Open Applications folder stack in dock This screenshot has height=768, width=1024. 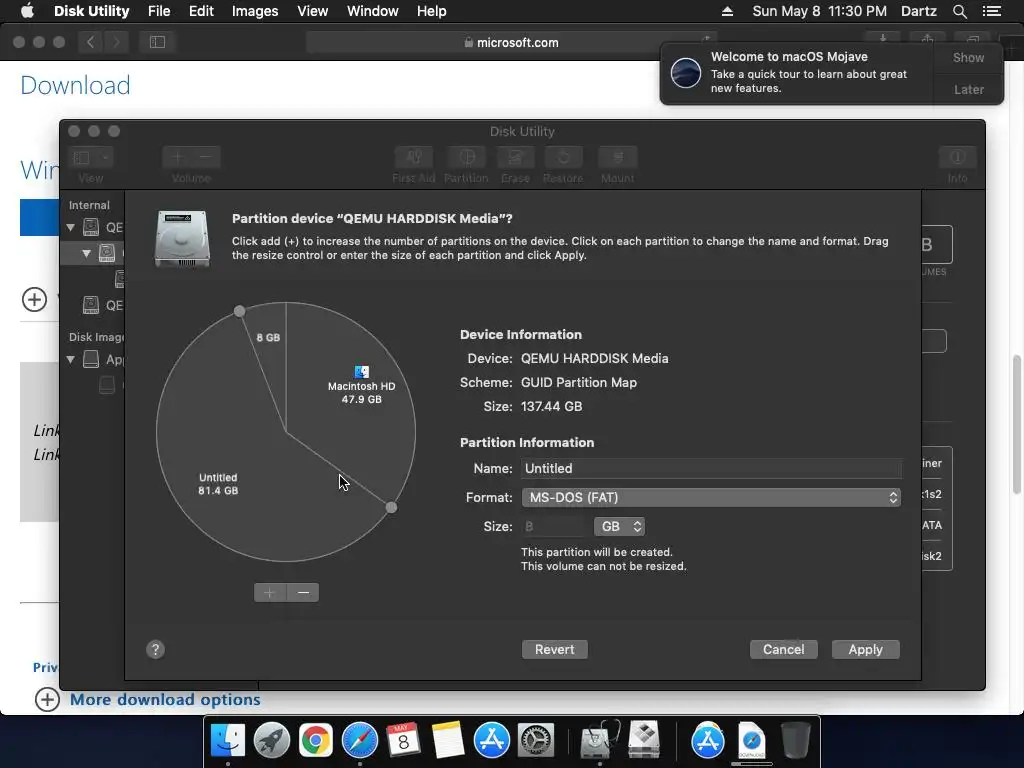(x=708, y=740)
